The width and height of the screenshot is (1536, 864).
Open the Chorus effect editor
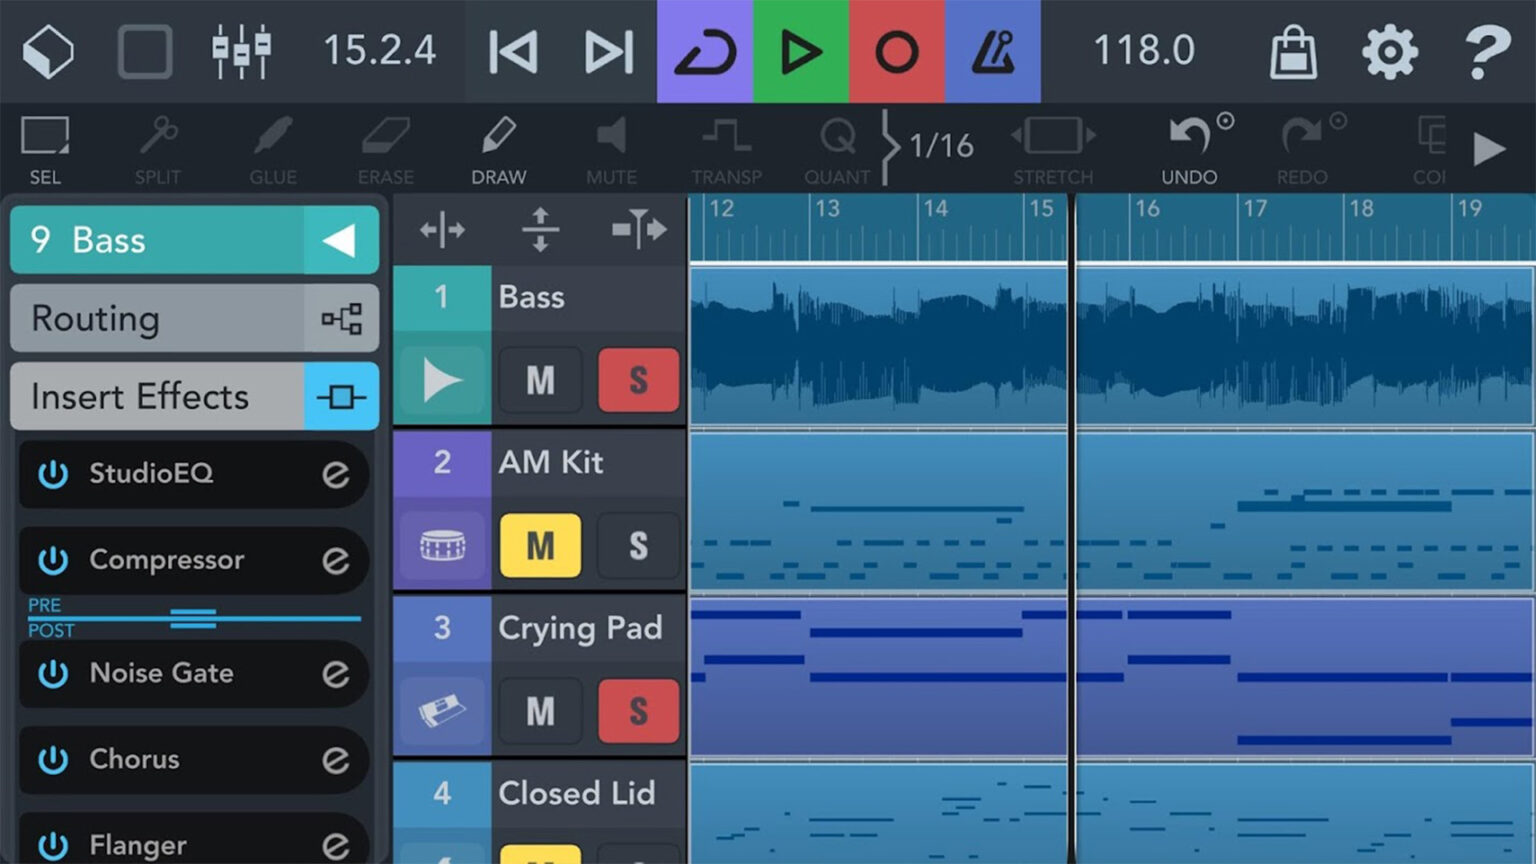(x=337, y=760)
